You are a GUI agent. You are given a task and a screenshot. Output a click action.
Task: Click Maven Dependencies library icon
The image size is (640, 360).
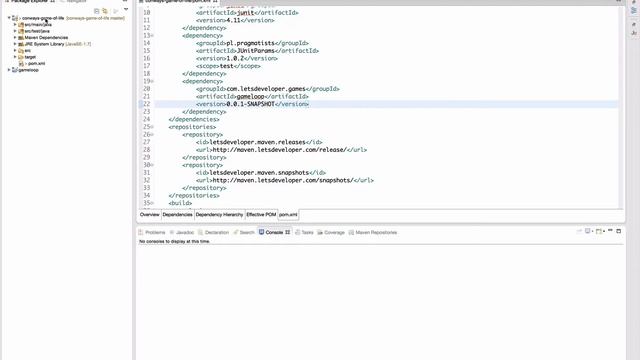tap(21, 38)
